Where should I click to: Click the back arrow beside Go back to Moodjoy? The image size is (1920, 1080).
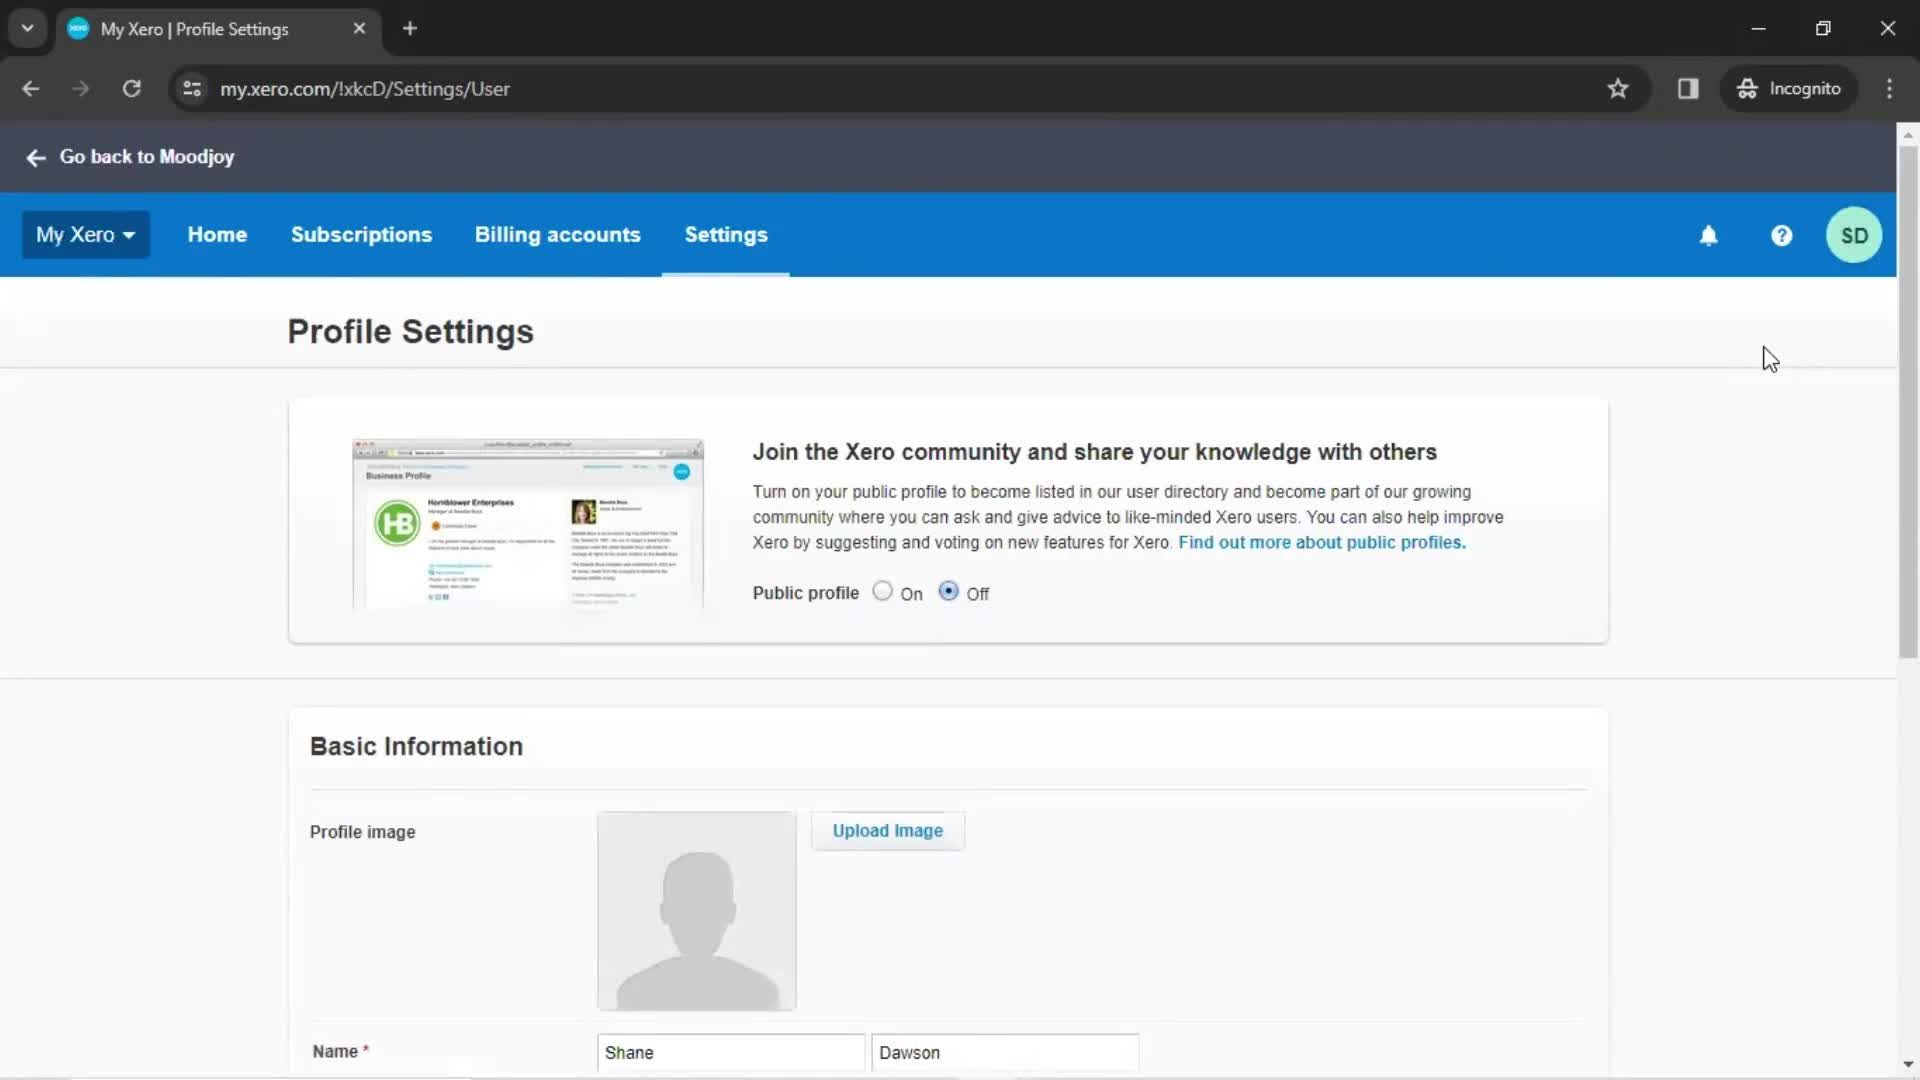[x=36, y=158]
